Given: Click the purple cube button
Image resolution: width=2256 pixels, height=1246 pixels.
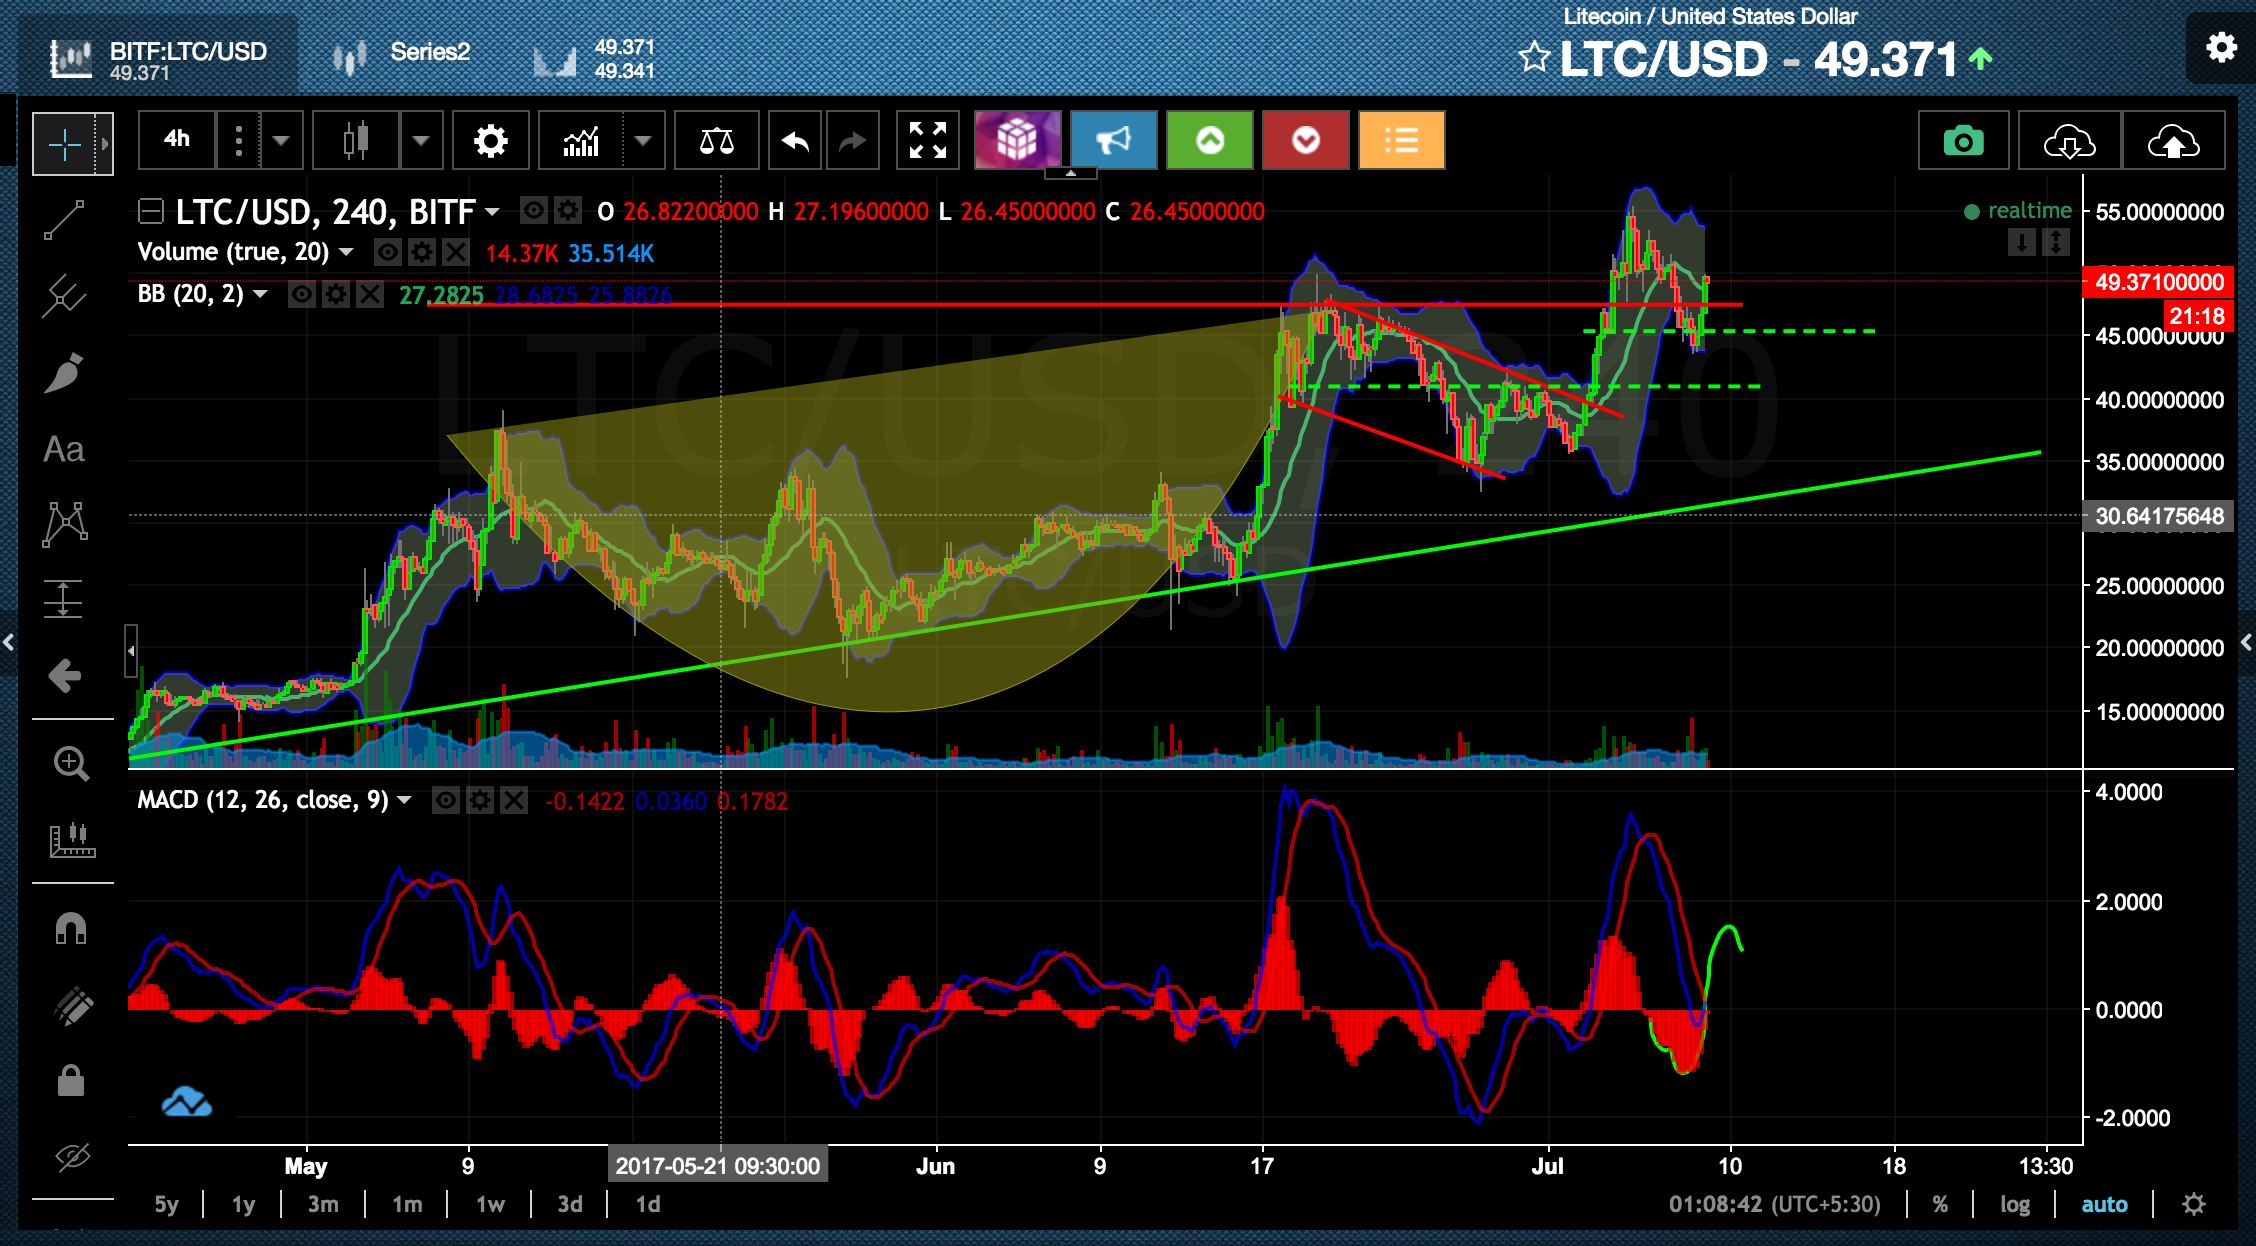Looking at the screenshot, I should pyautogui.click(x=1017, y=141).
